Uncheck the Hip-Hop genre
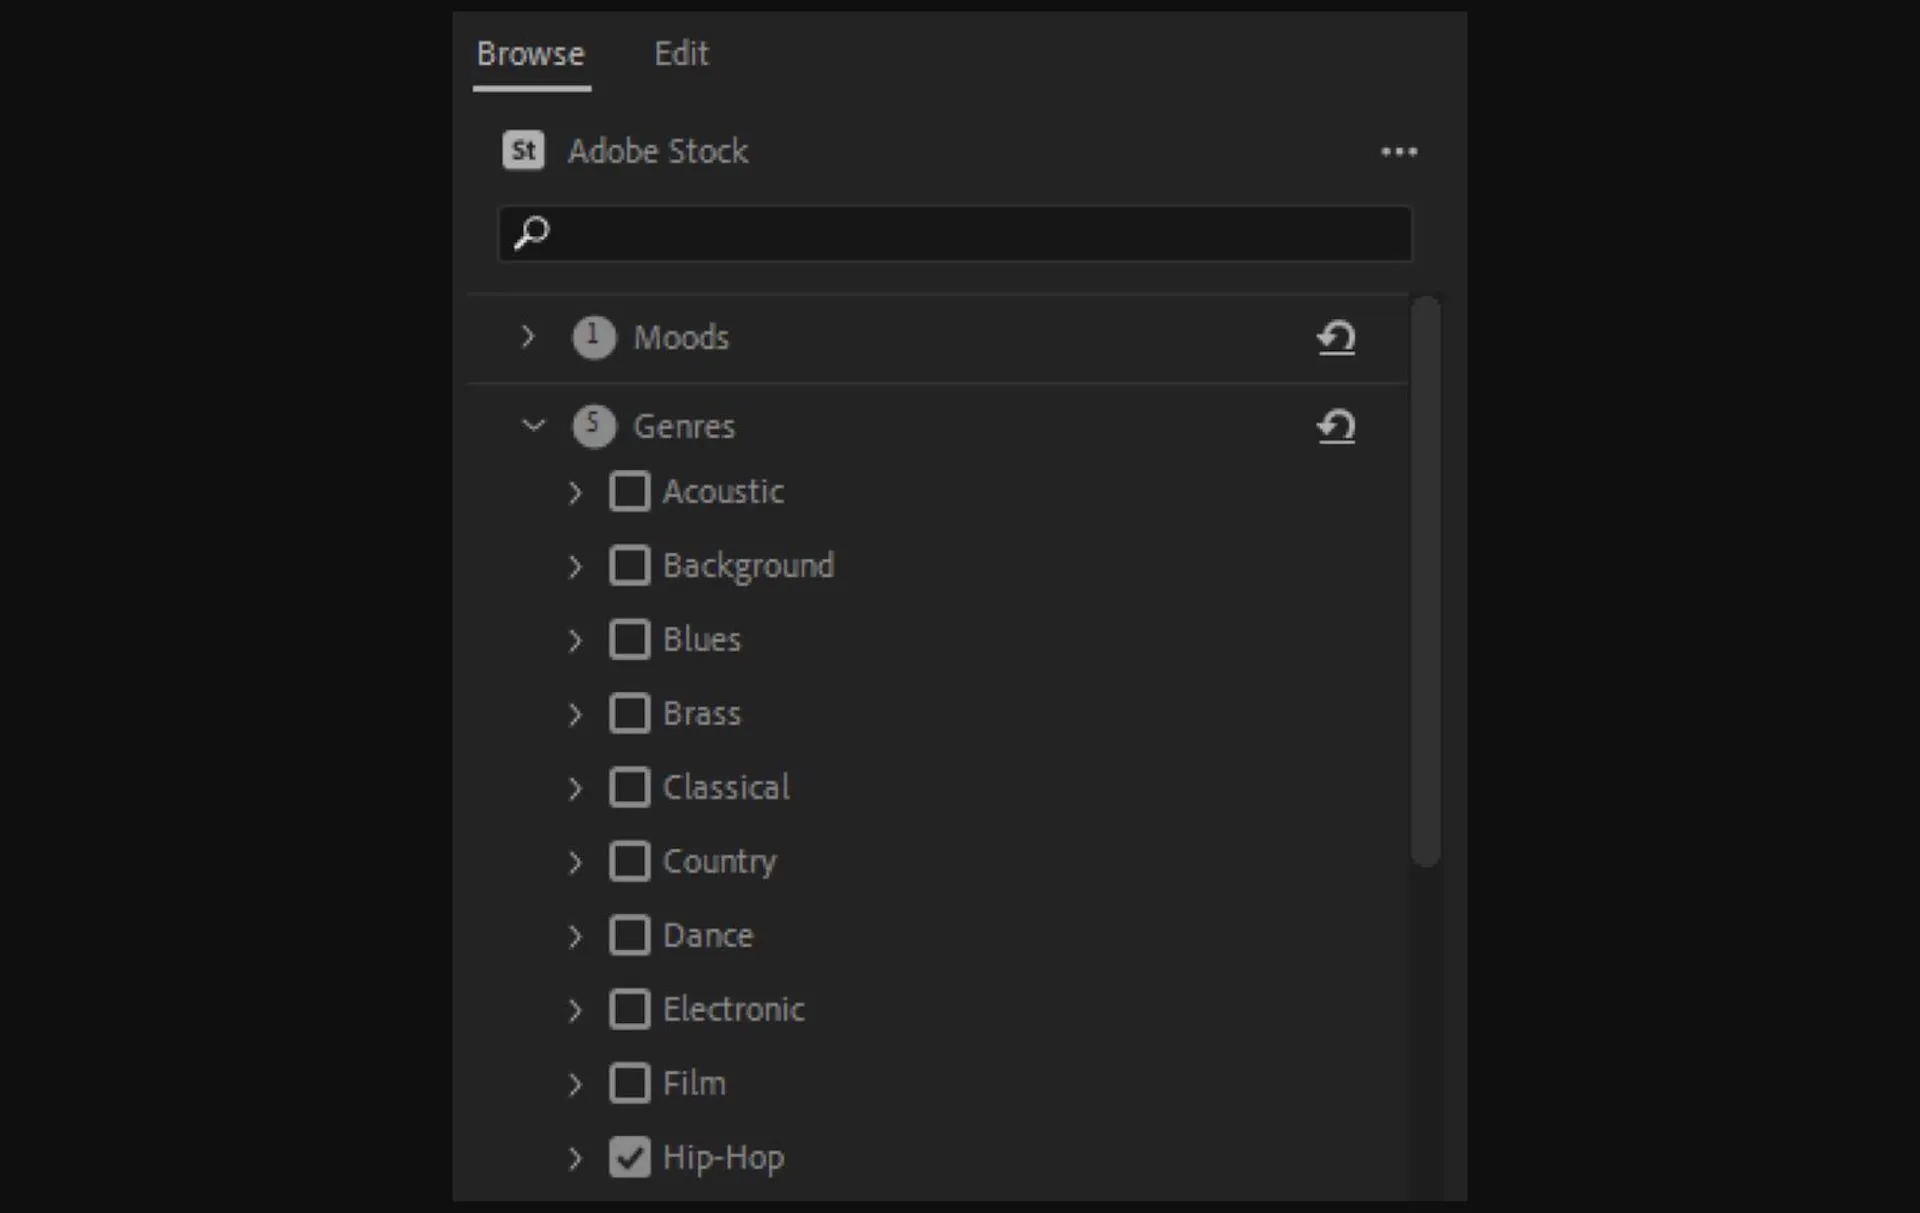This screenshot has height=1213, width=1920. [630, 1157]
